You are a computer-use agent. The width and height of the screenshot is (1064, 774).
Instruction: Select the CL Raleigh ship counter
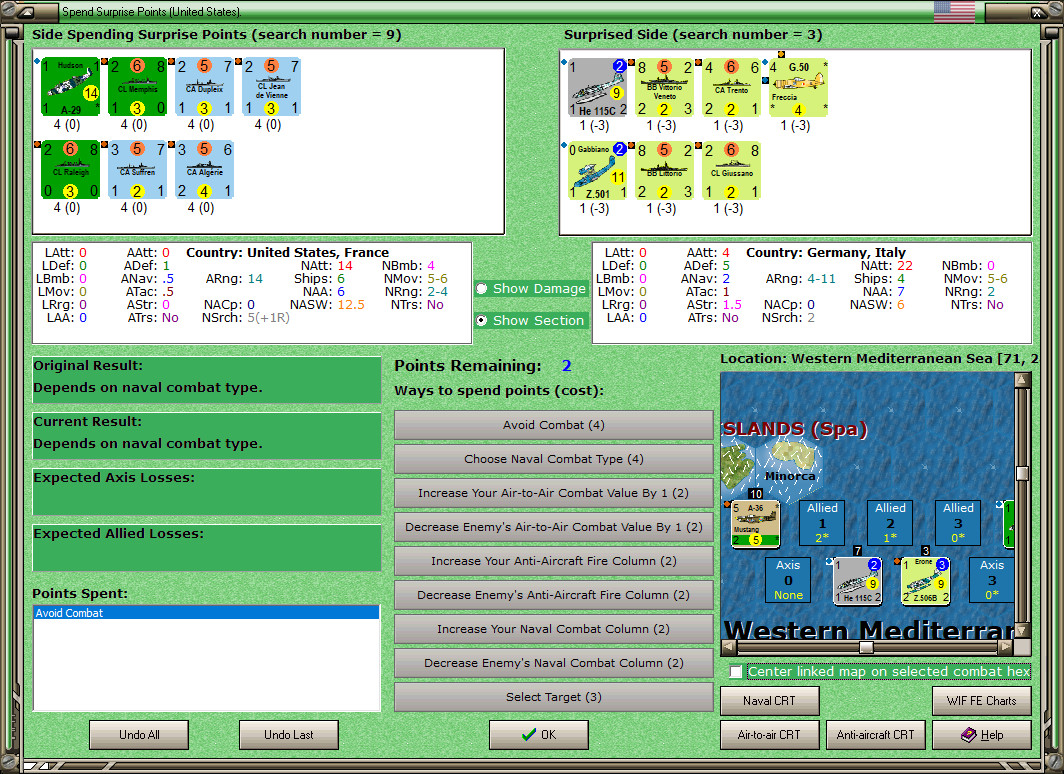point(70,170)
